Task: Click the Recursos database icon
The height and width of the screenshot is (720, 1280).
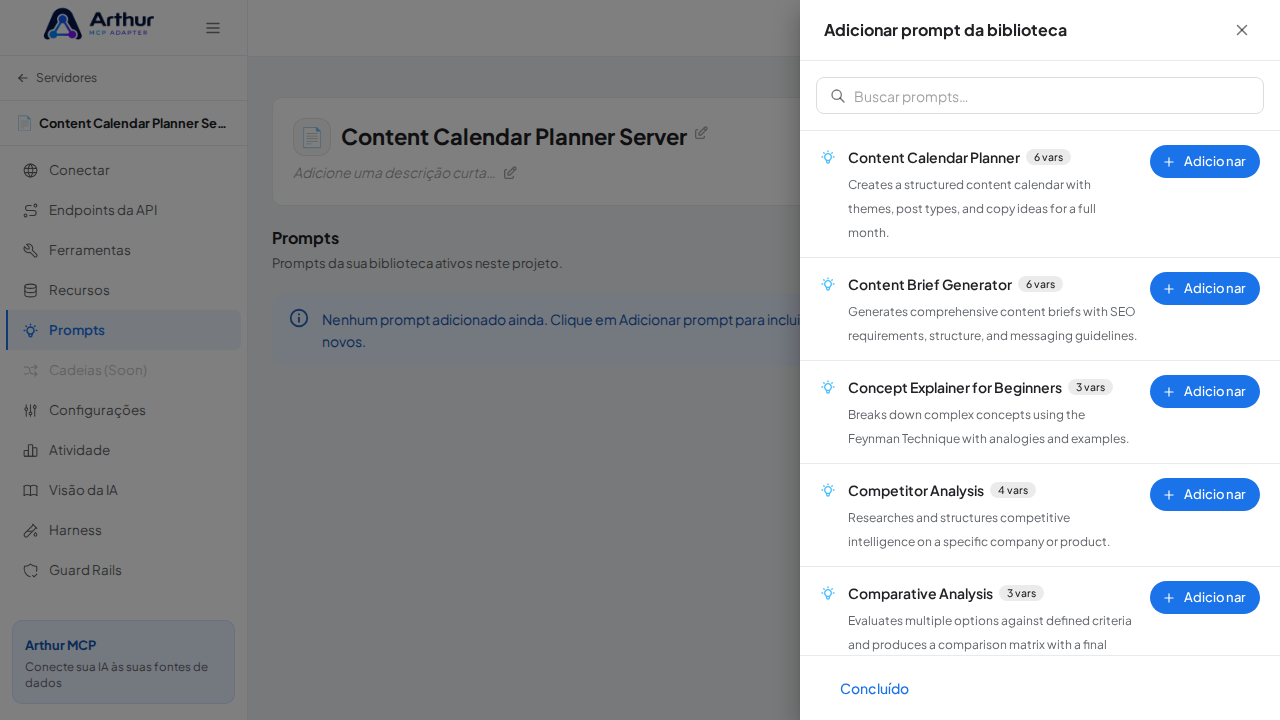Action: click(30, 290)
